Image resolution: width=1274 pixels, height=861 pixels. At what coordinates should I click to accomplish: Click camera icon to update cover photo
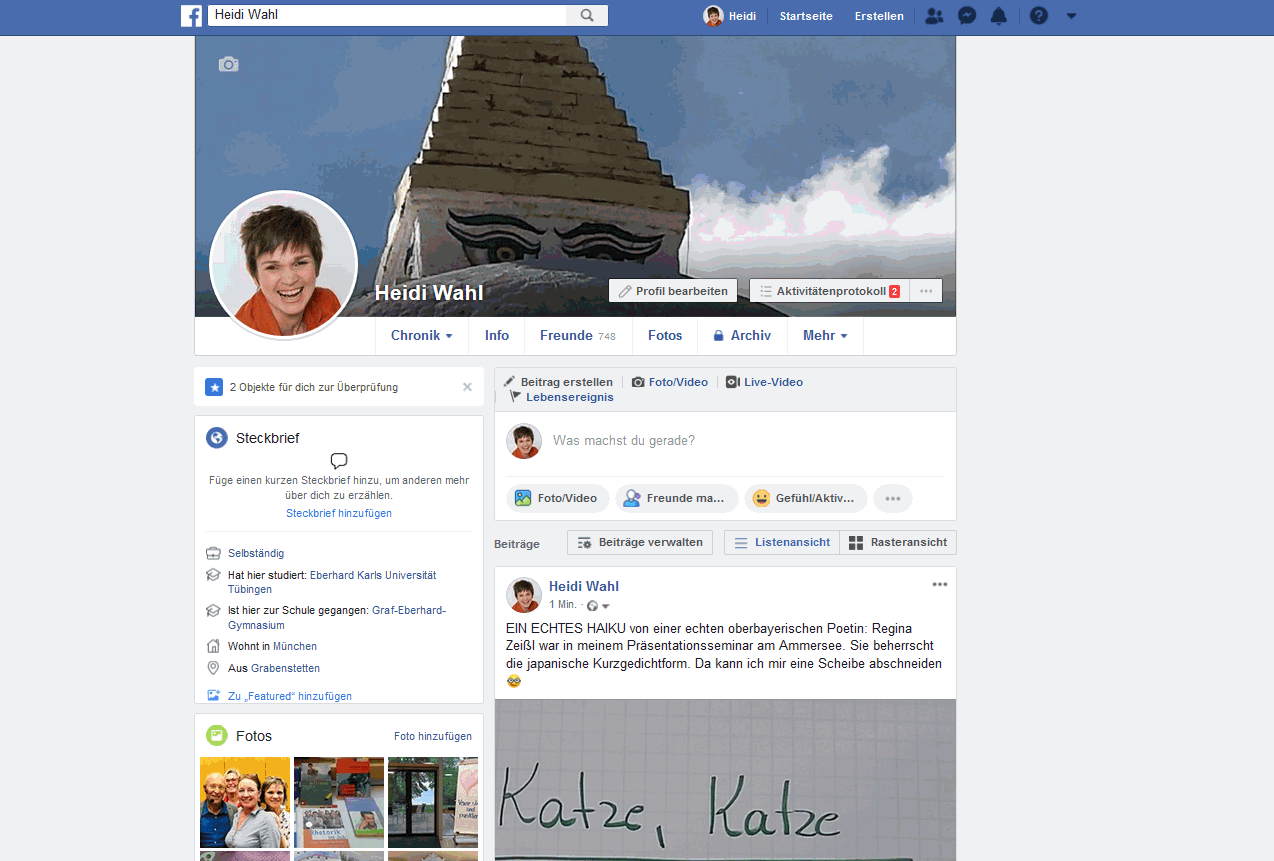pos(229,65)
